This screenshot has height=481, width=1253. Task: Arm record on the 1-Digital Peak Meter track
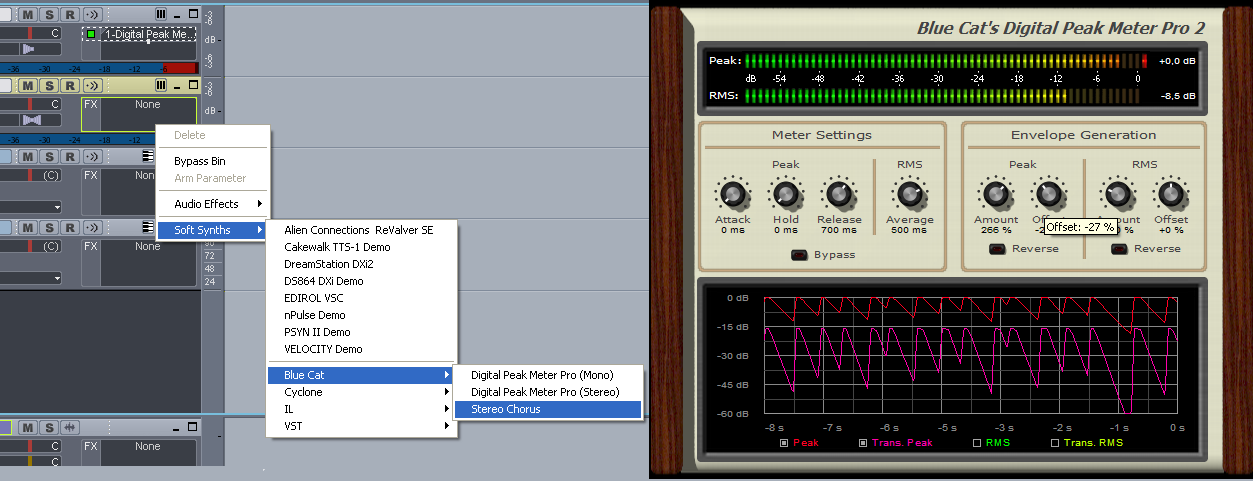click(x=69, y=15)
